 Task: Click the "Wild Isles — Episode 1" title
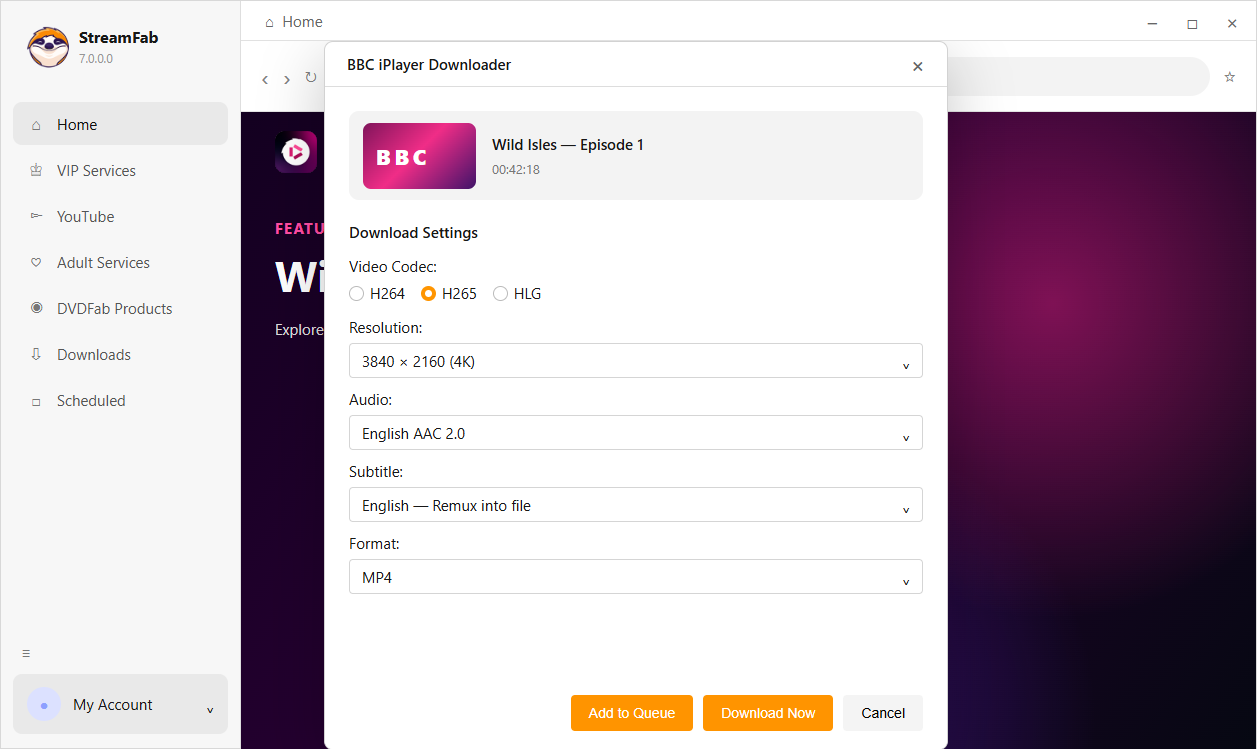[568, 145]
